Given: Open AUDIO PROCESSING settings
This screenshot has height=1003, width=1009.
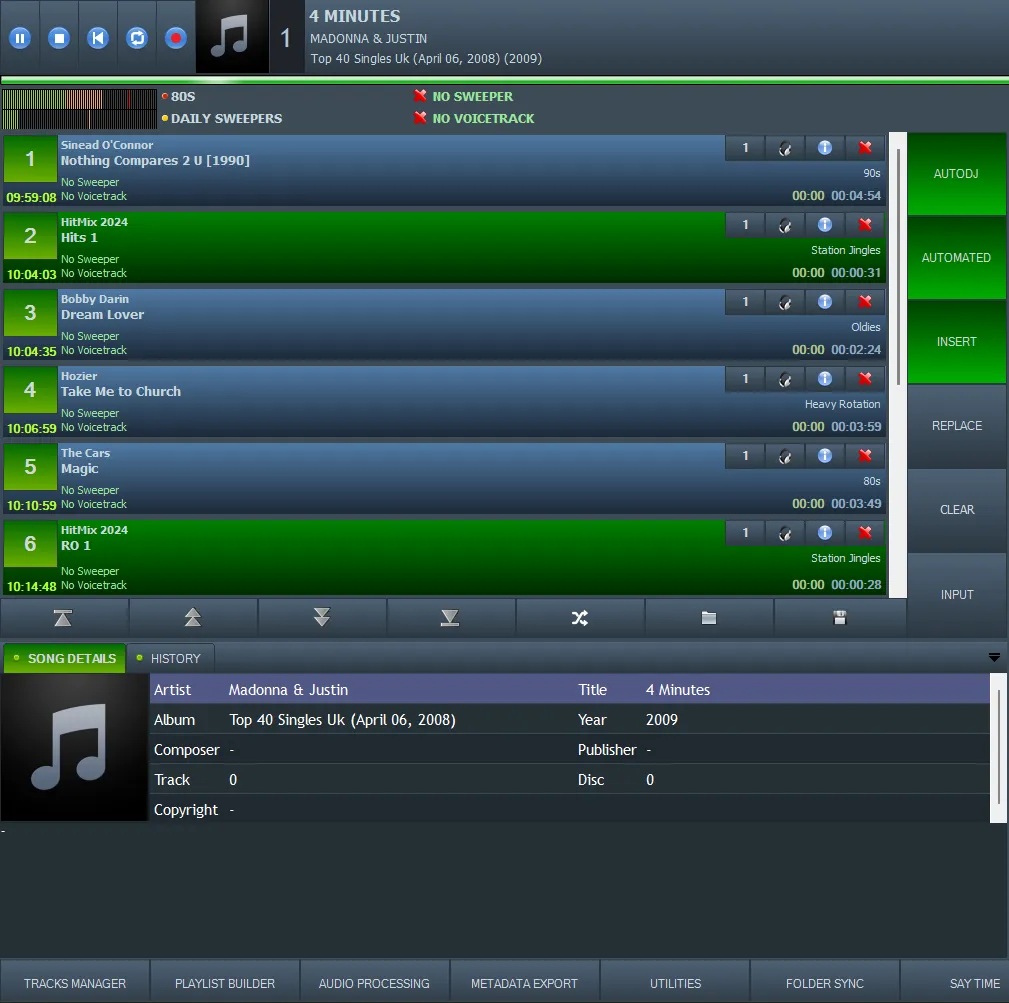Looking at the screenshot, I should point(374,983).
